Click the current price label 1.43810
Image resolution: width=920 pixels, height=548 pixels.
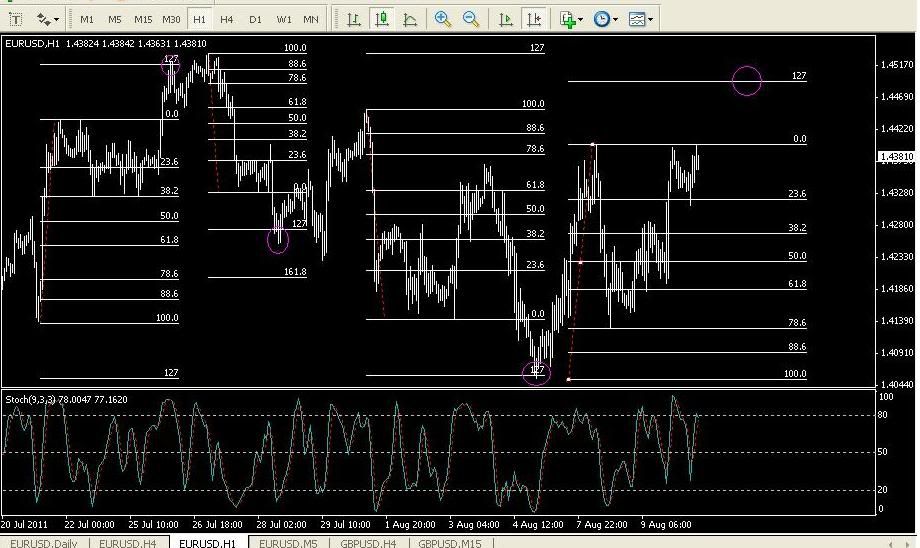coord(896,157)
